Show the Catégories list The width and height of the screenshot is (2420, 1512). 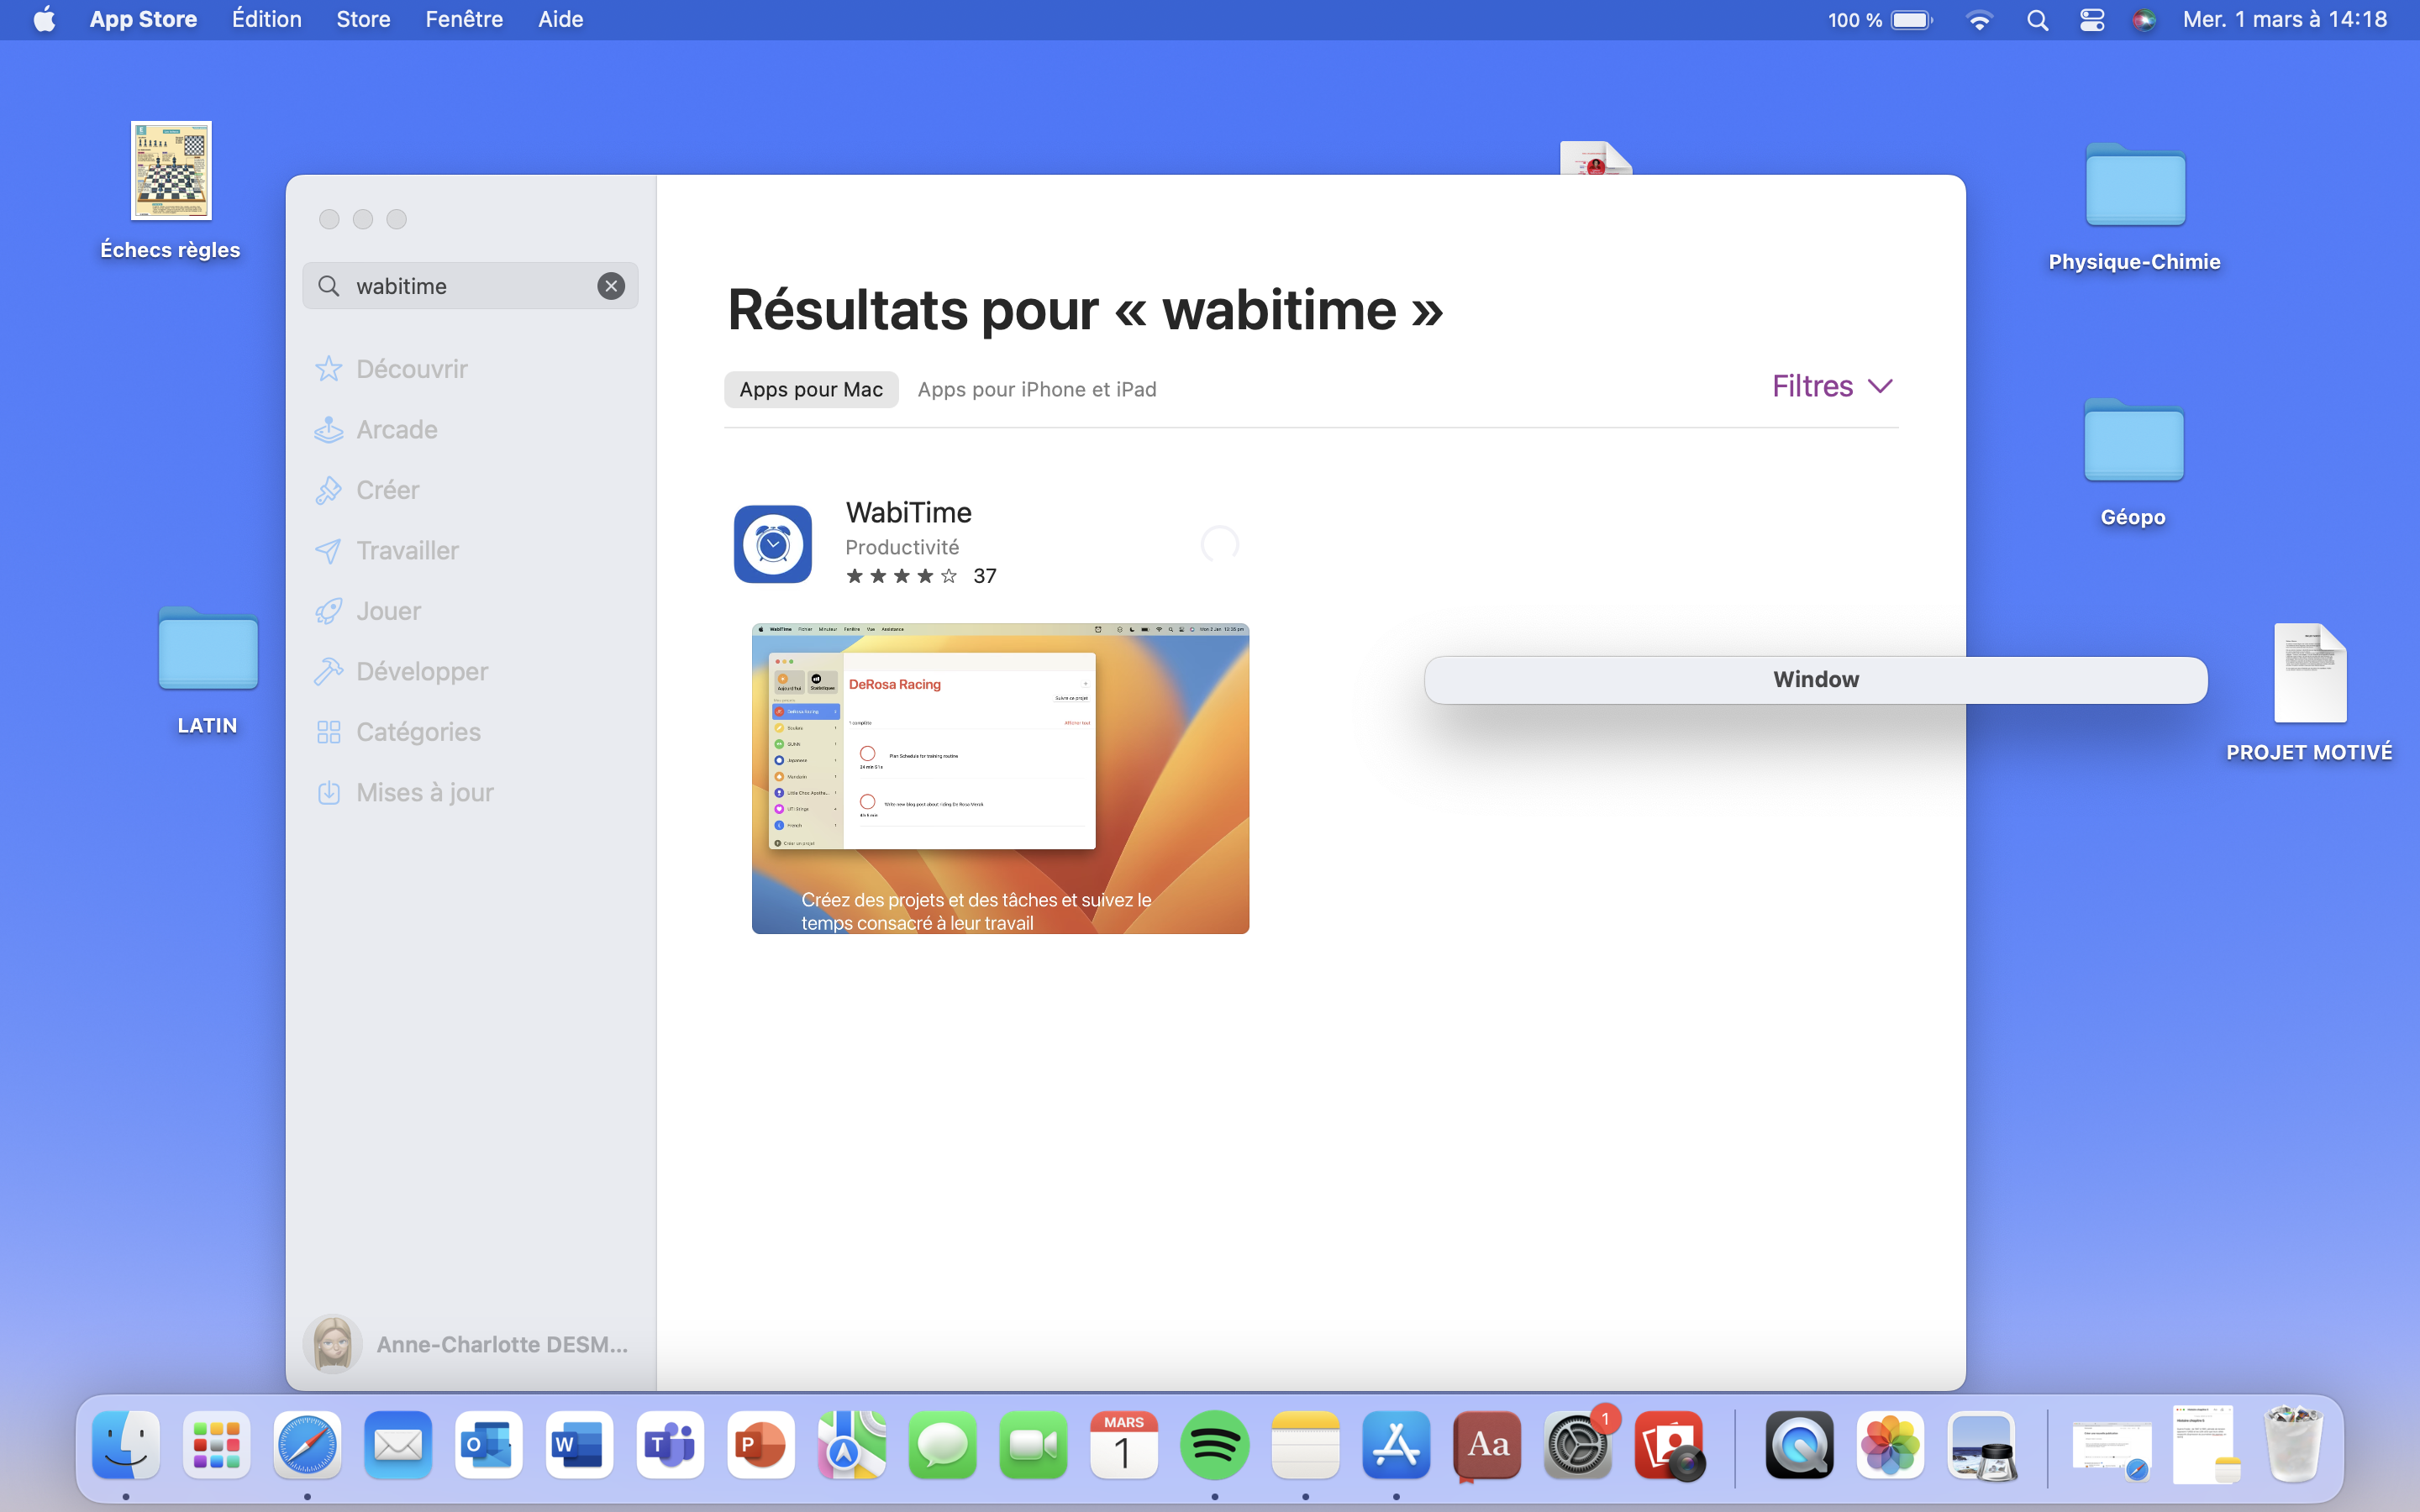pyautogui.click(x=418, y=732)
